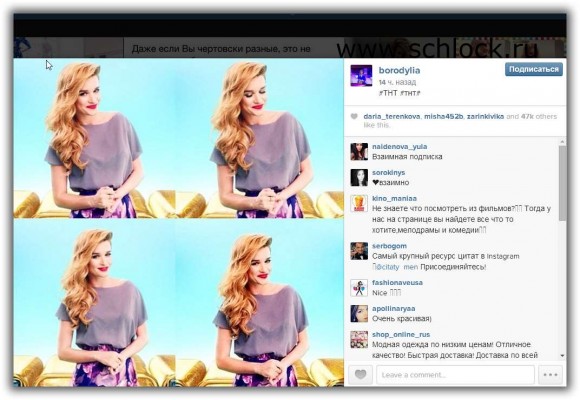Click apollinaryaa's avatar thumbnail

pos(359,314)
